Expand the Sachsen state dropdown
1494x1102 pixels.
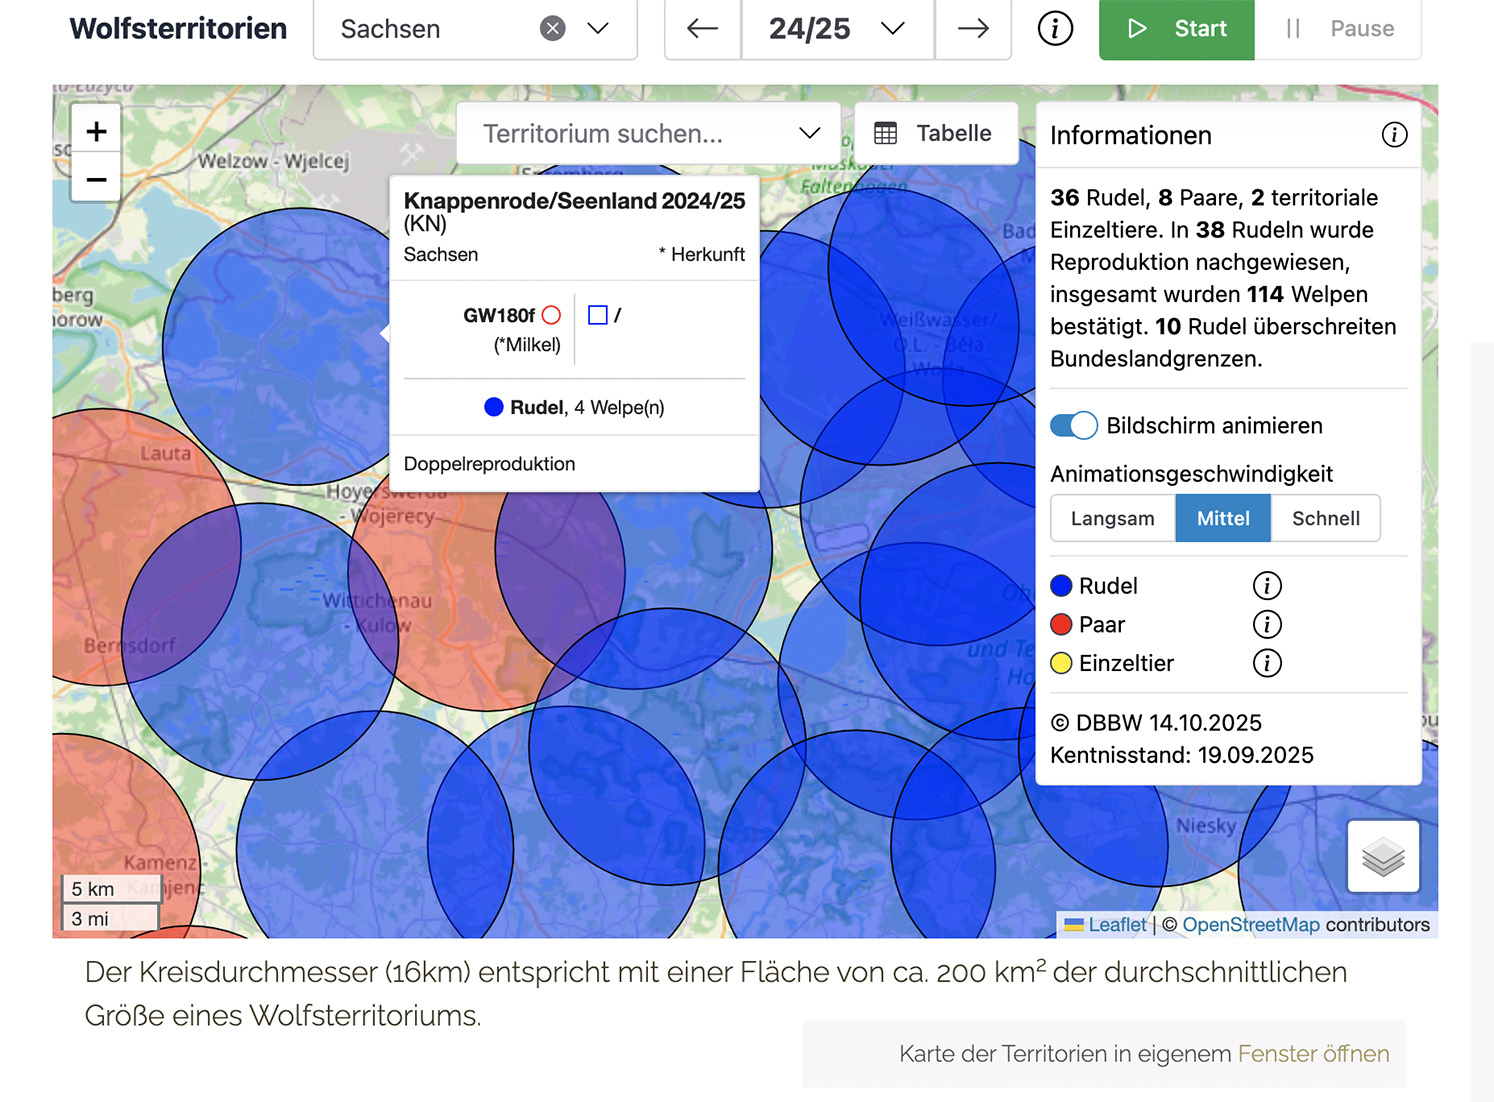[x=598, y=29]
